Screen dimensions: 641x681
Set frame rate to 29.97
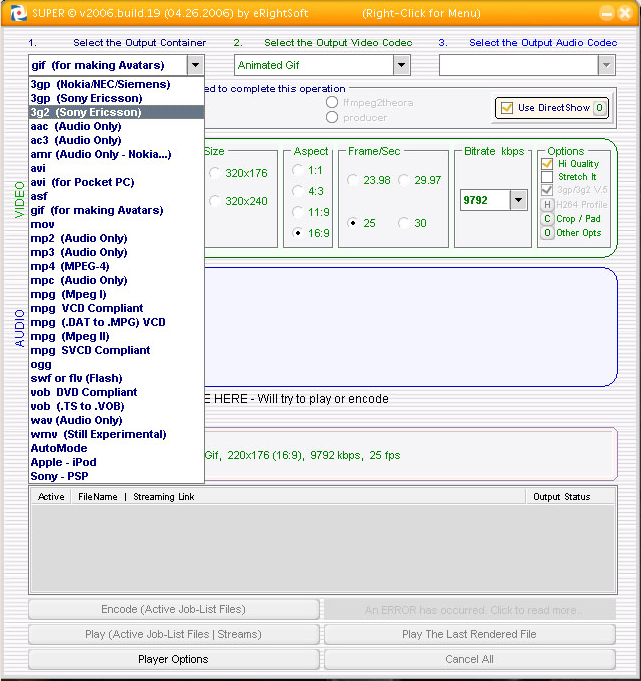(x=404, y=180)
